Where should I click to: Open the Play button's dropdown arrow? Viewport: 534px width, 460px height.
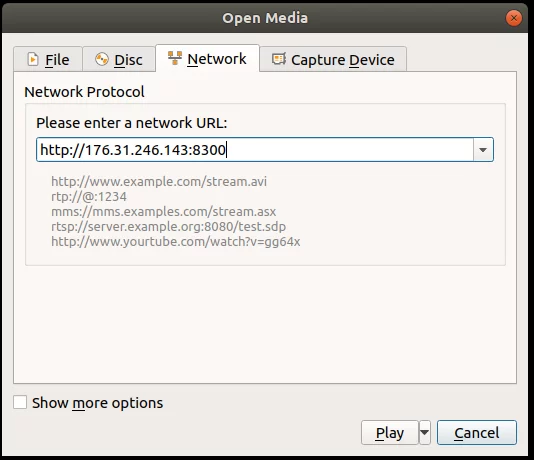[425, 432]
